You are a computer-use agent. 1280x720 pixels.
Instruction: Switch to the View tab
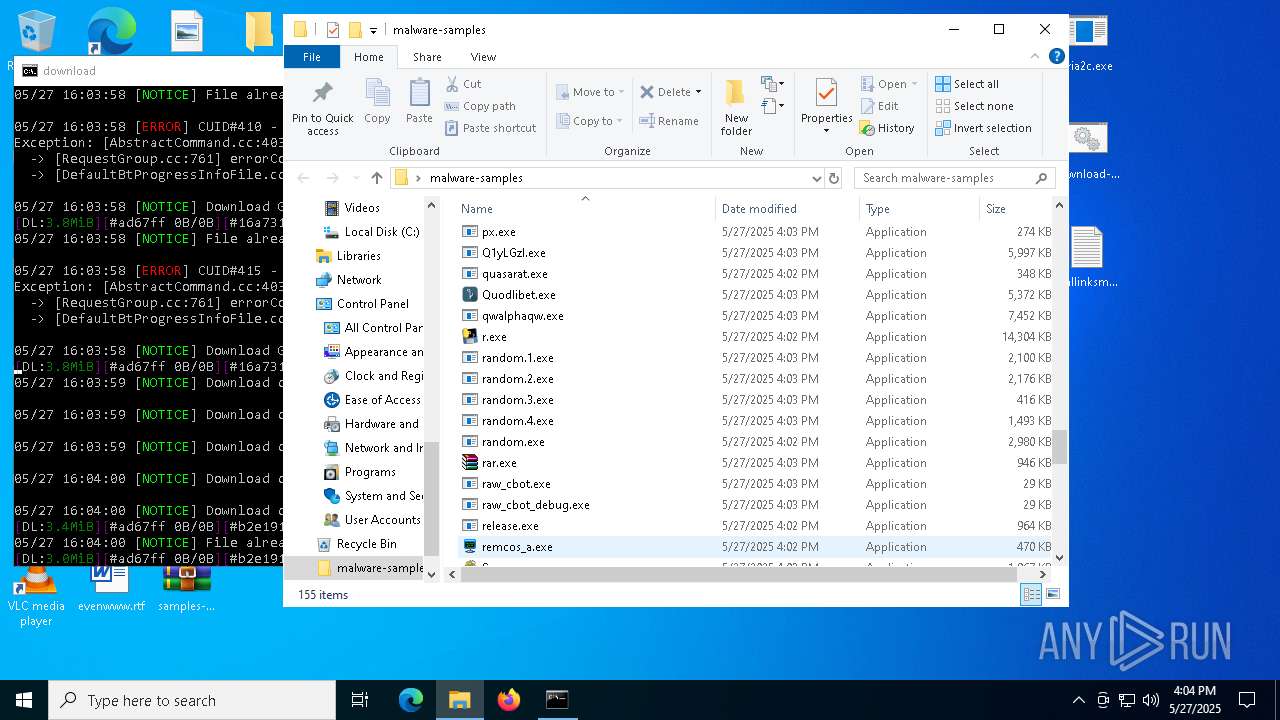[483, 57]
